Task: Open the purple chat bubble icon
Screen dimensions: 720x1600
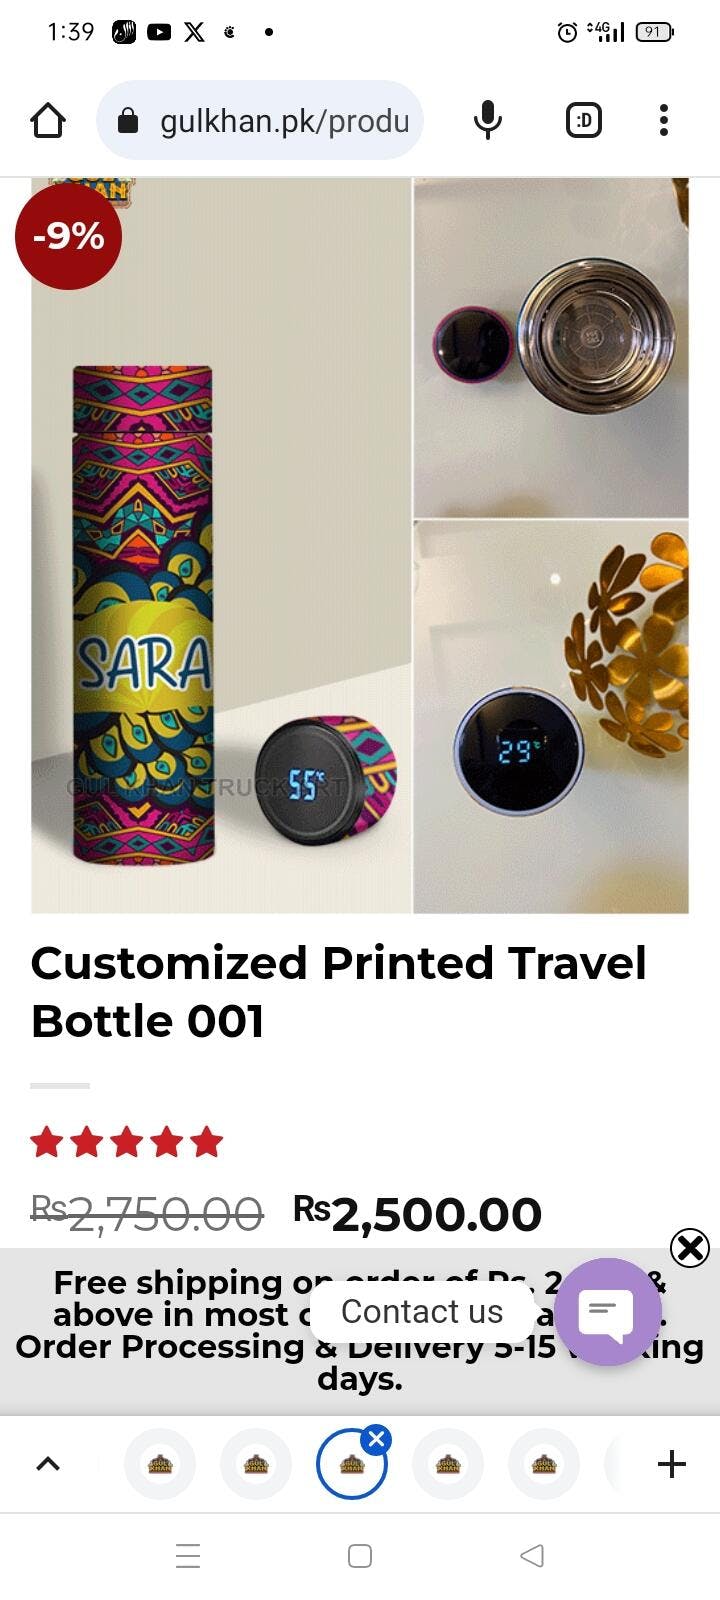Action: (x=608, y=1312)
